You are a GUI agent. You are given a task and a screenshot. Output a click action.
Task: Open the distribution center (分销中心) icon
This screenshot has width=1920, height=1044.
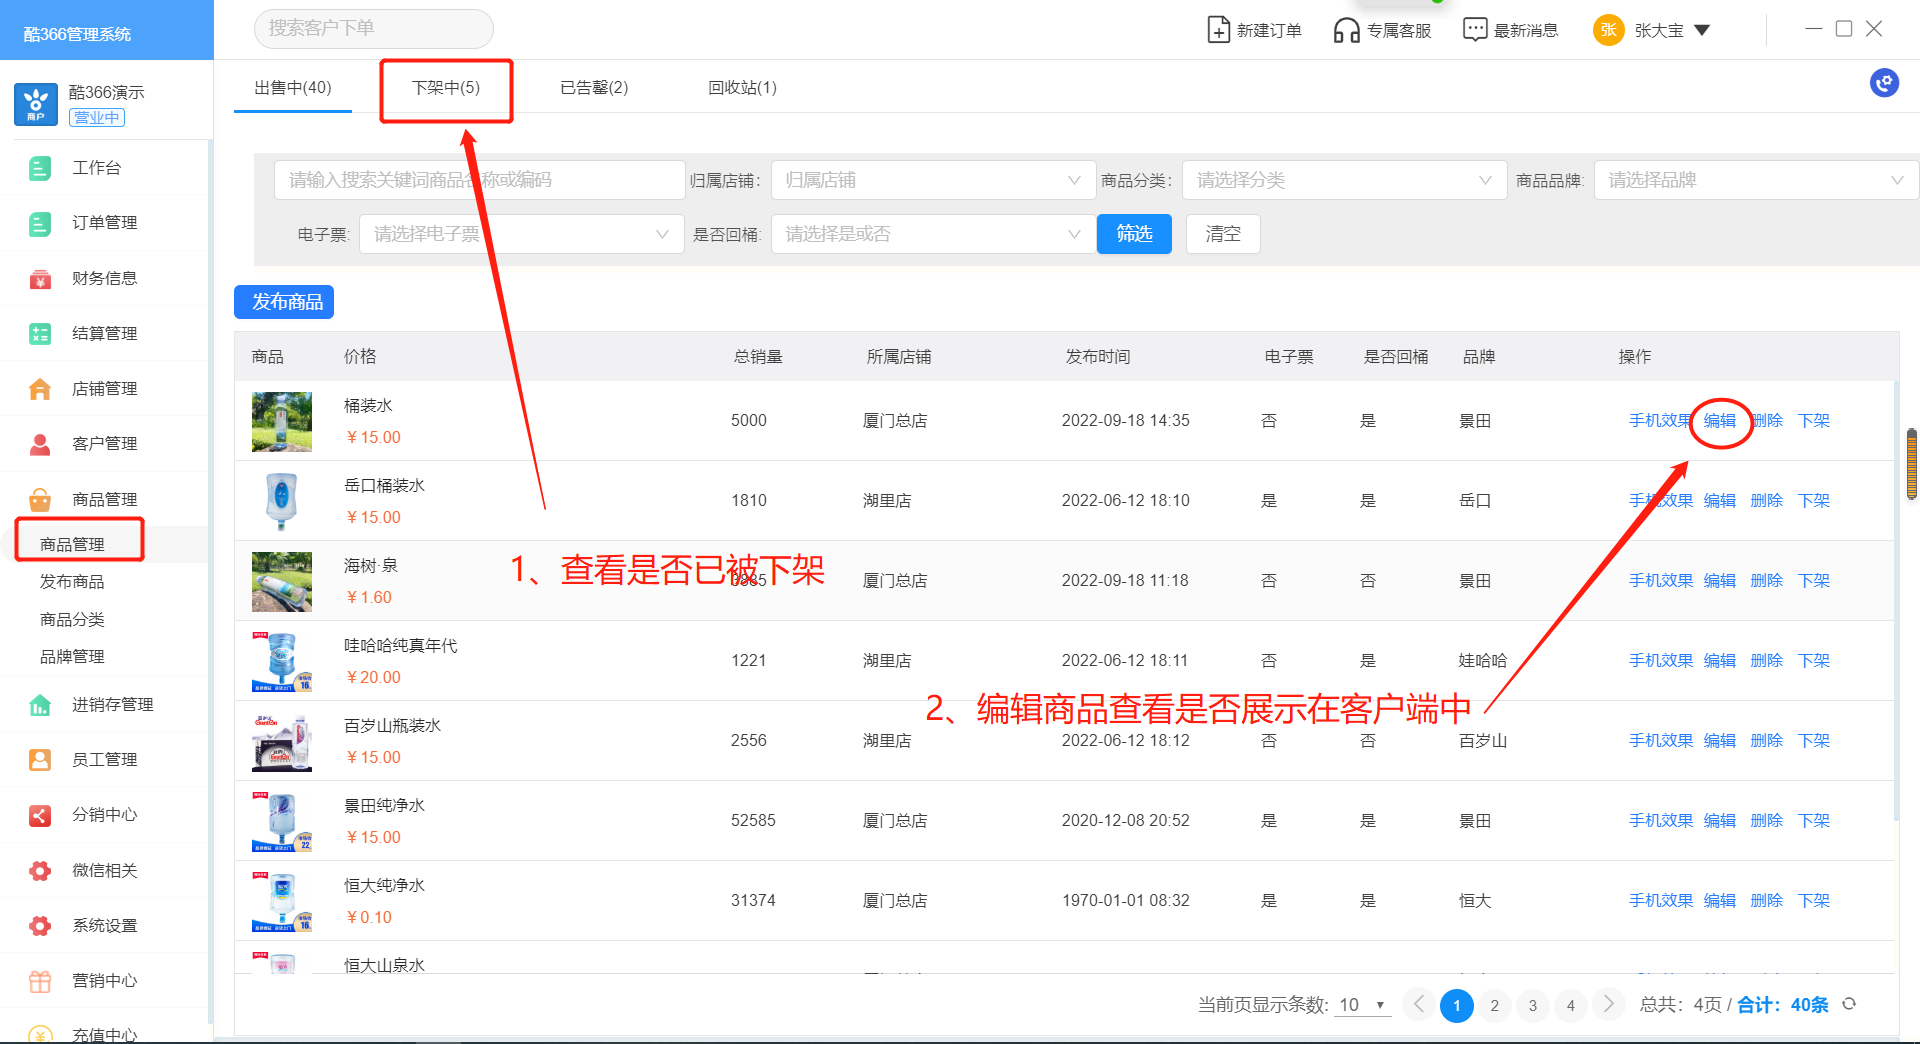[40, 815]
